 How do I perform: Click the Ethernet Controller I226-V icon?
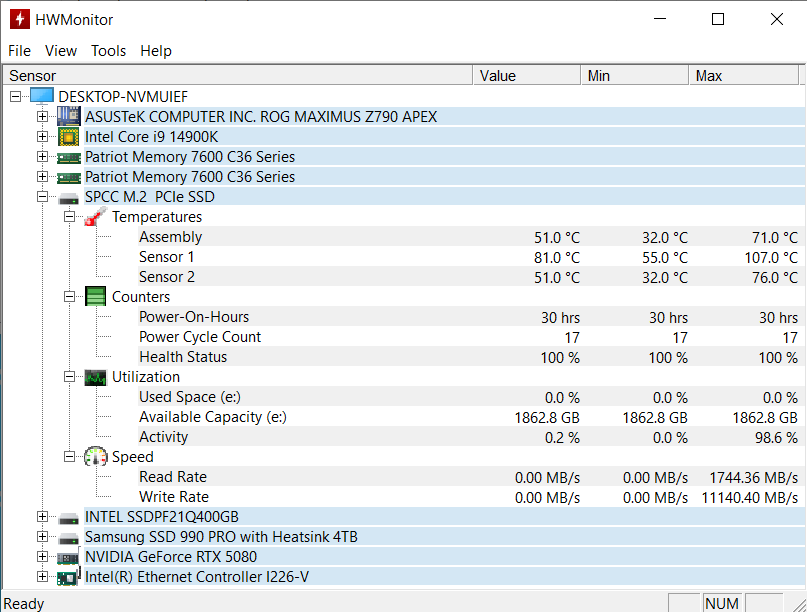click(68, 577)
